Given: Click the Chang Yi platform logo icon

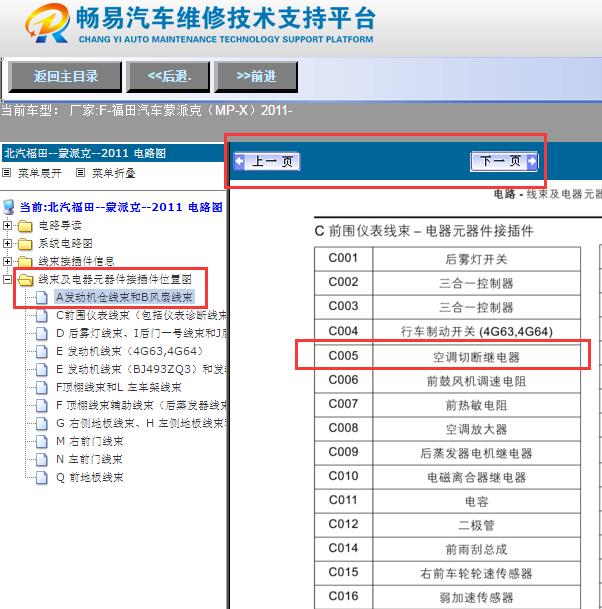Looking at the screenshot, I should click(47, 23).
